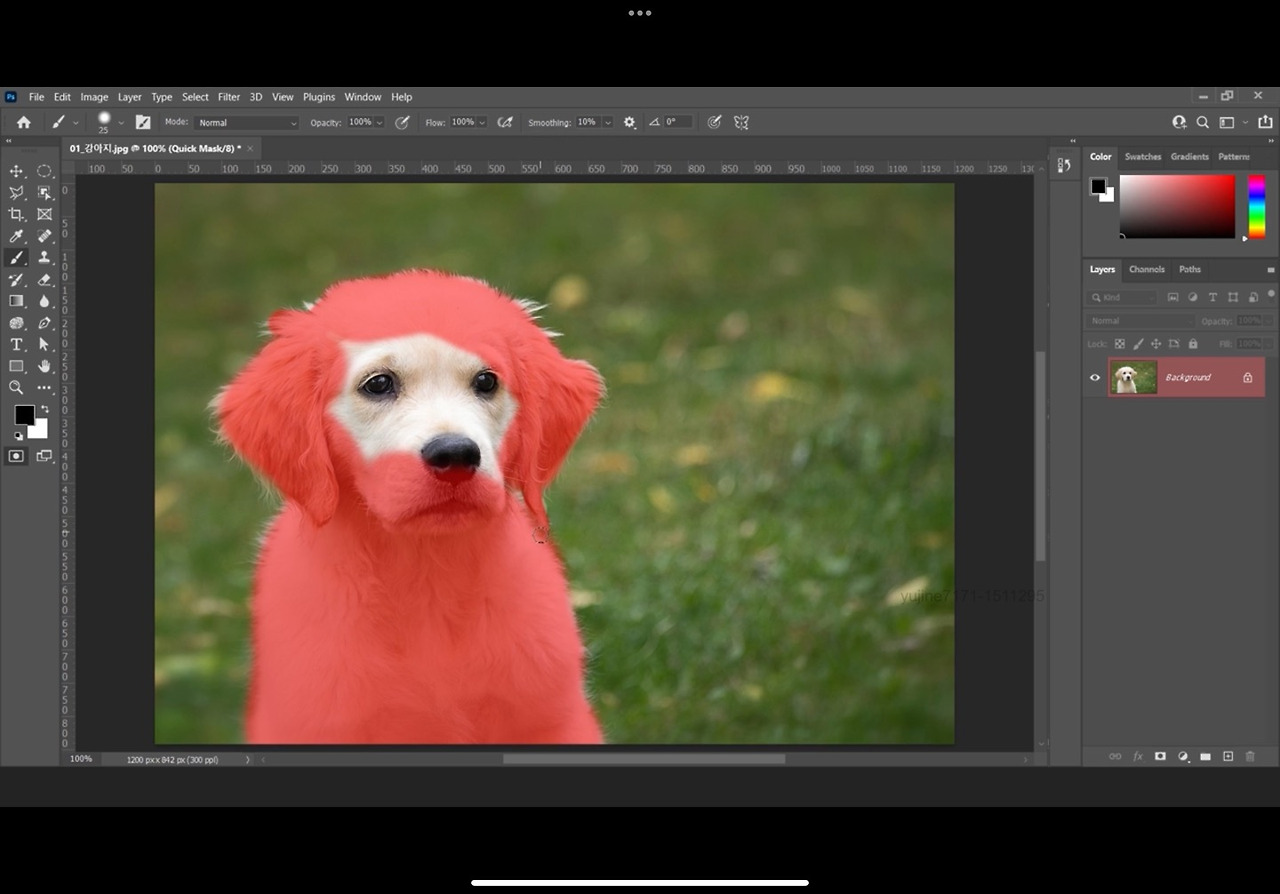The width and height of the screenshot is (1280, 894).
Task: Click the Search icon in options bar
Action: 1203,122
